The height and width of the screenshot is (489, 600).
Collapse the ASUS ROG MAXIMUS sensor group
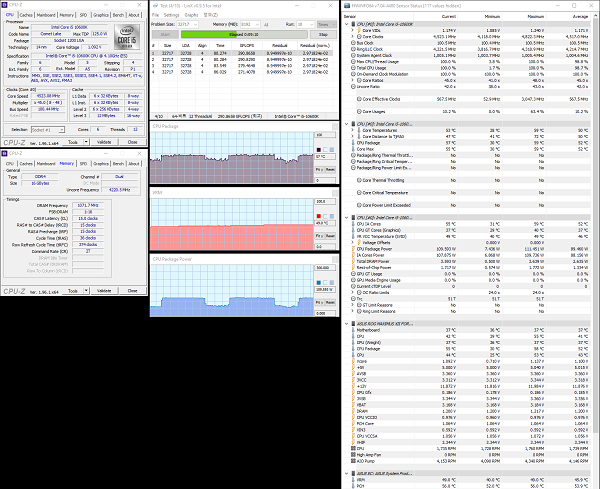point(347,324)
